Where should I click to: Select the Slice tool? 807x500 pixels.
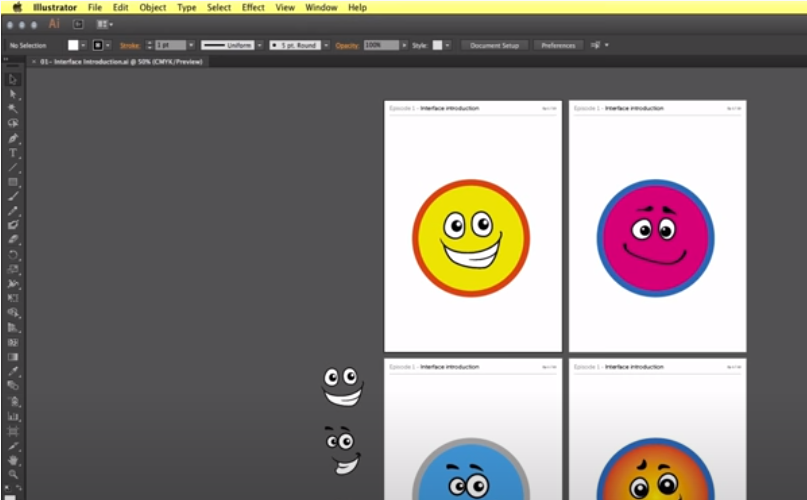pyautogui.click(x=13, y=446)
